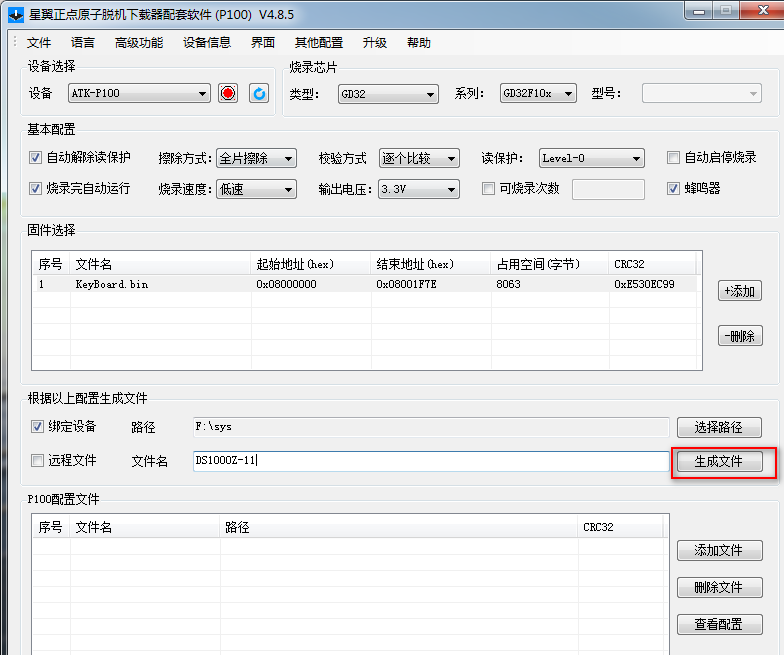The height and width of the screenshot is (655, 784).
Task: Open the 擦除方式 全片擦除 dropdown
Action: [256, 158]
